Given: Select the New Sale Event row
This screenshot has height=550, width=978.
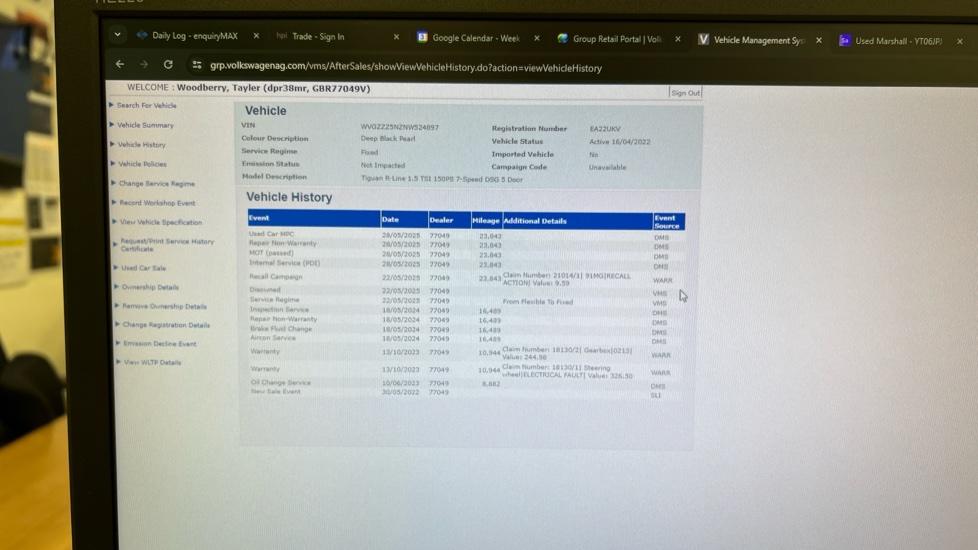Looking at the screenshot, I should click(466, 392).
